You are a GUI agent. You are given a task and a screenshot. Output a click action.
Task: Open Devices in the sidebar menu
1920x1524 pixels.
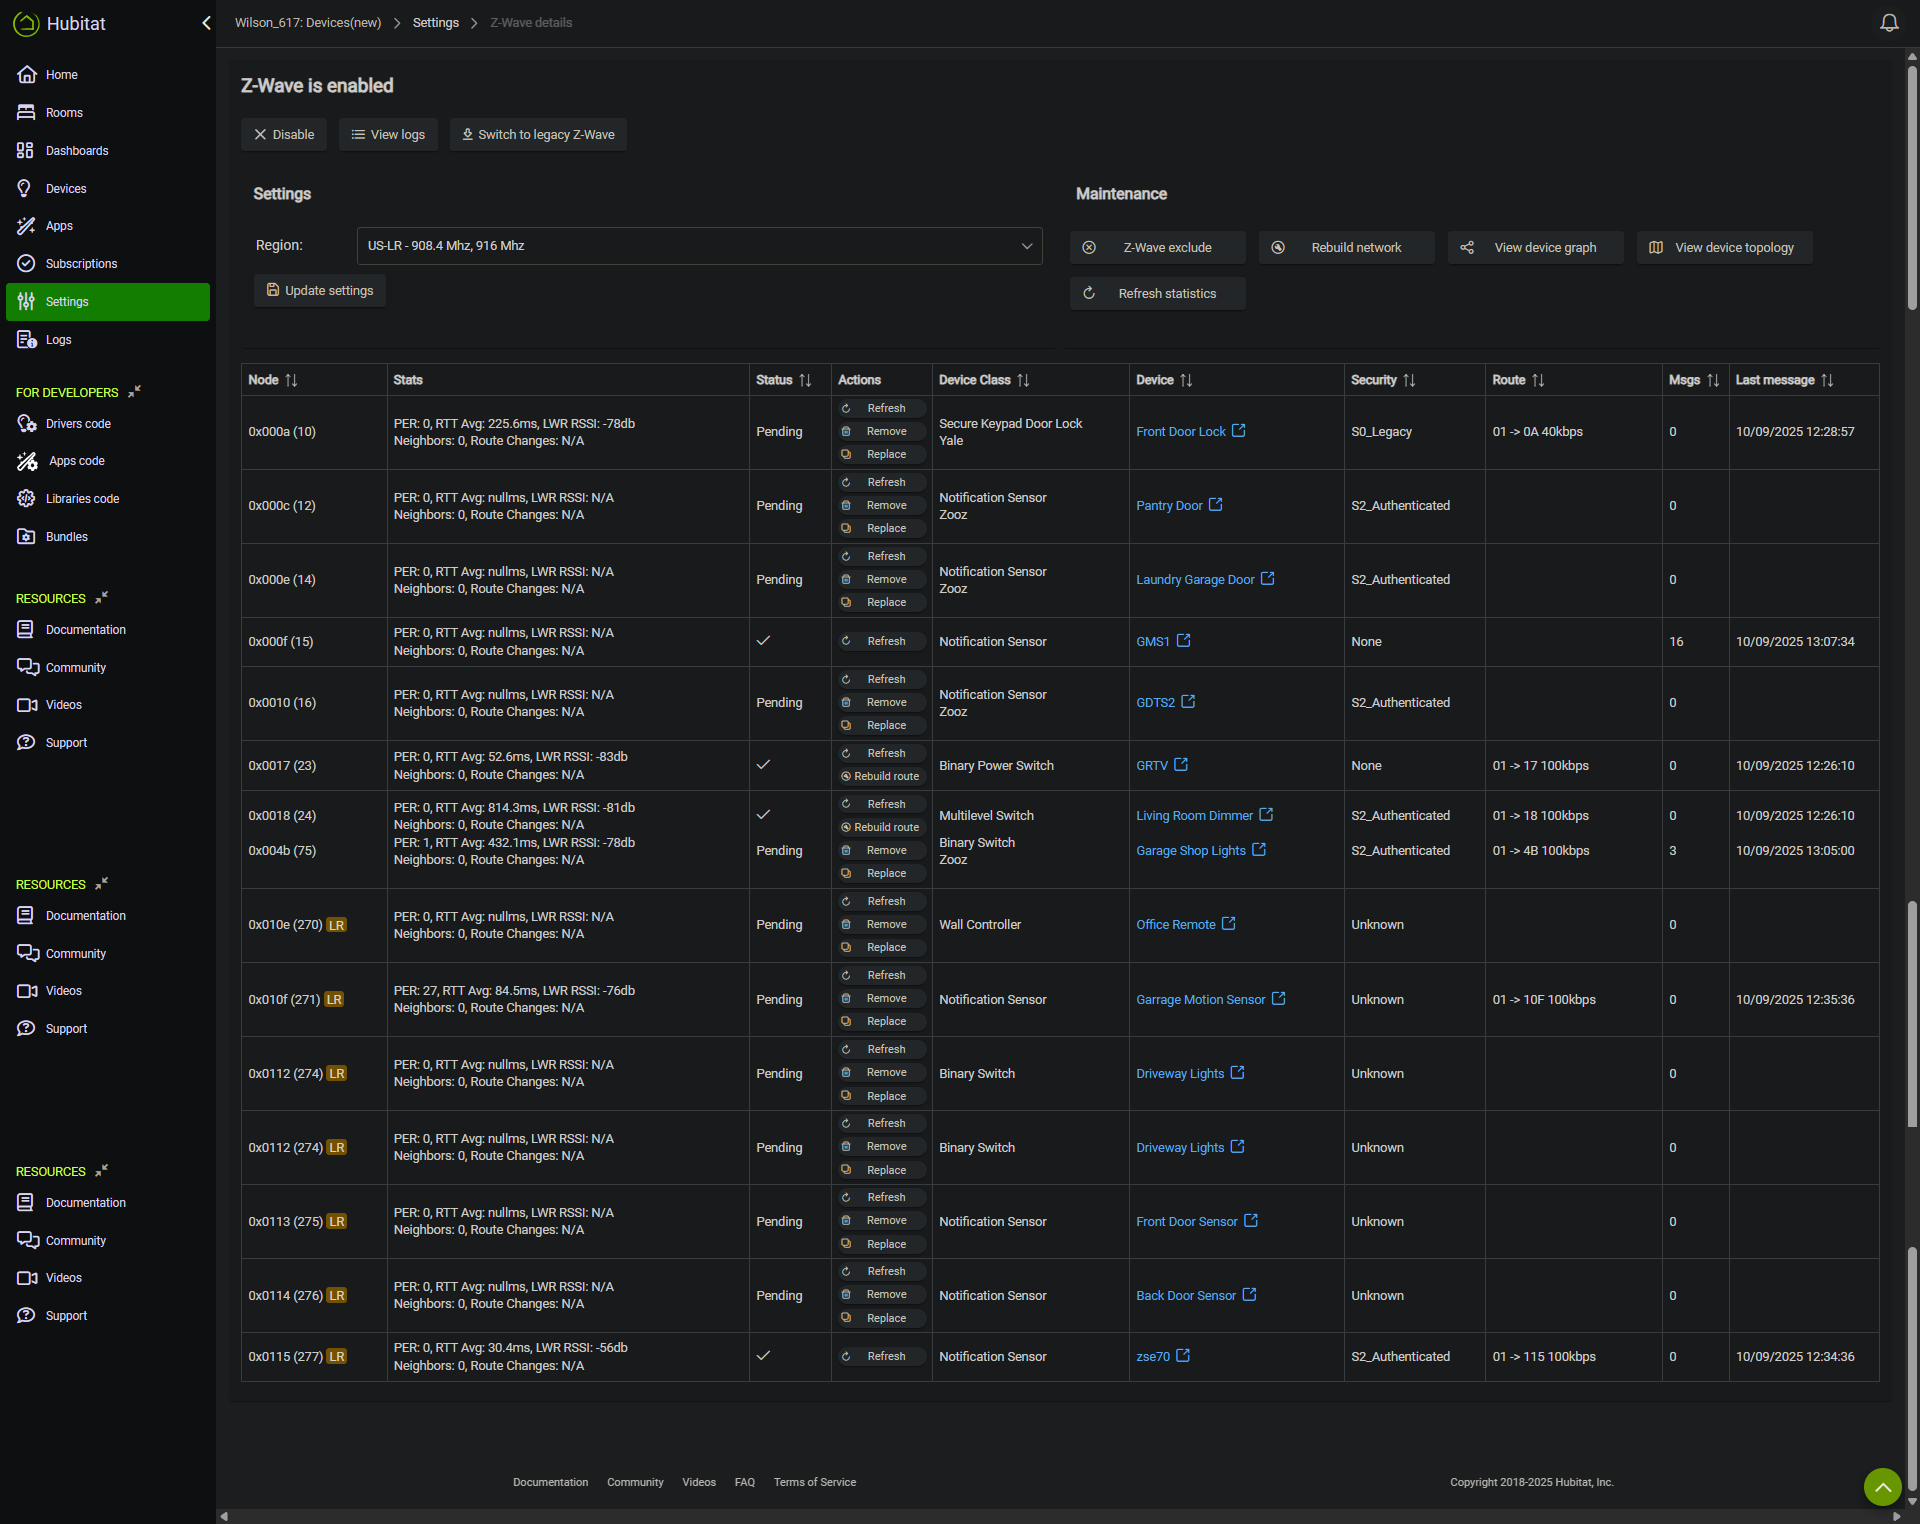[x=66, y=189]
